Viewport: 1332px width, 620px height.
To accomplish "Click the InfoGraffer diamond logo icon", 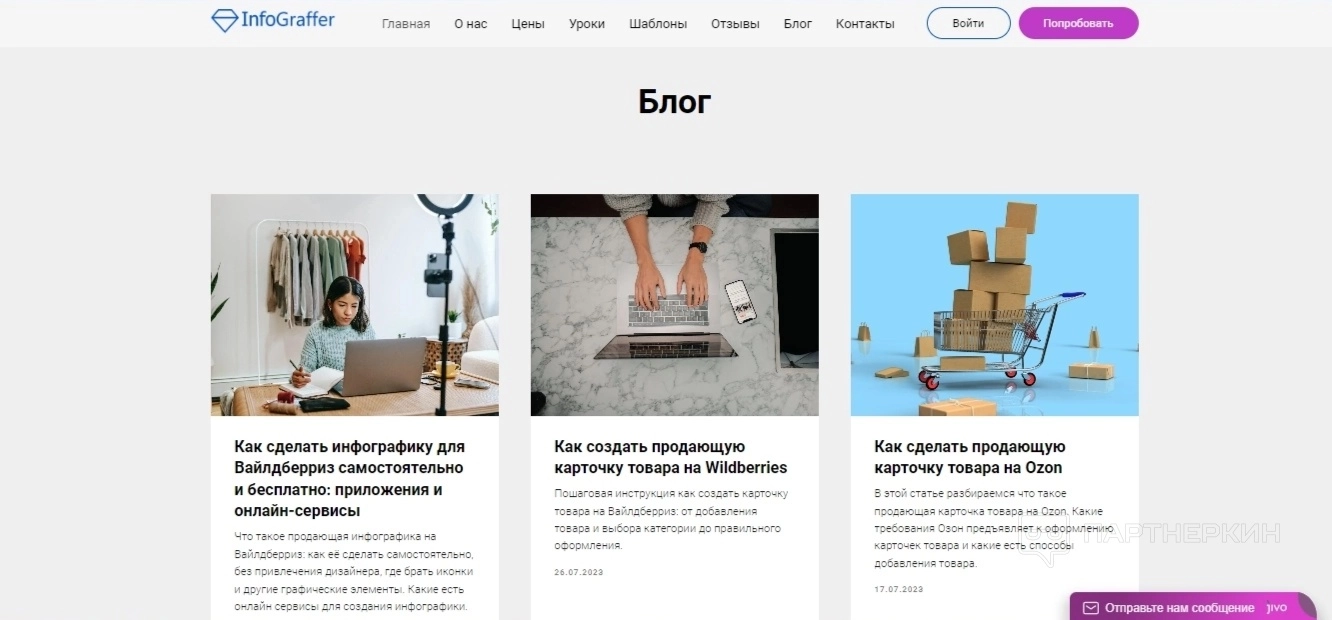I will pyautogui.click(x=224, y=20).
